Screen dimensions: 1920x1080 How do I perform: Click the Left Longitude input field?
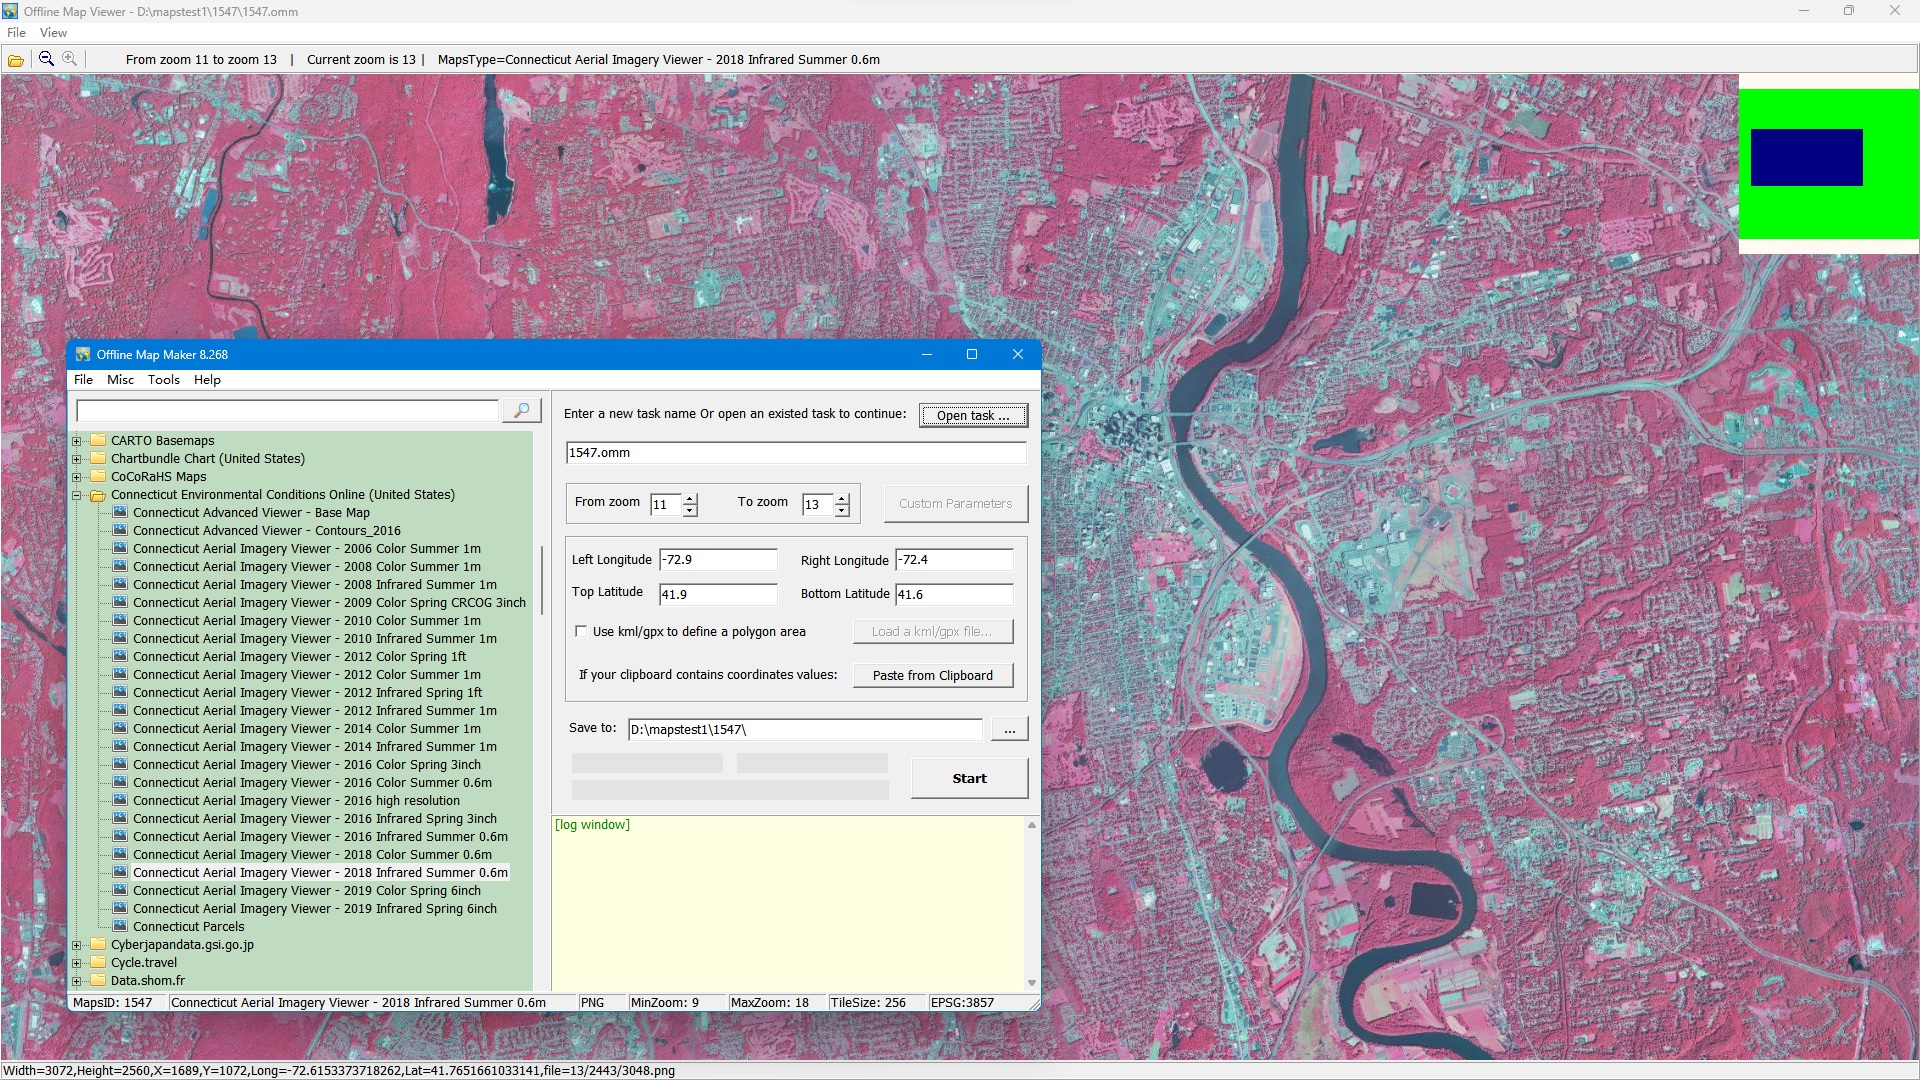point(718,559)
